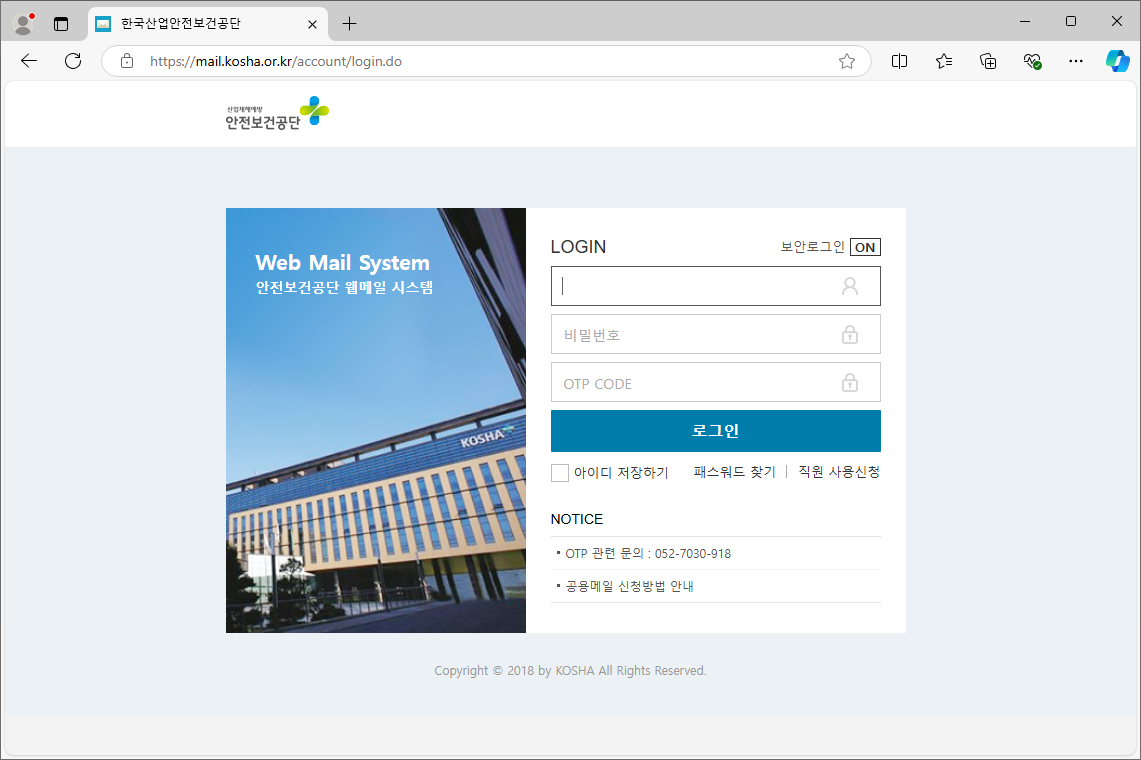Screen dimensions: 1141x760
Task: Click the browser profile avatar icon
Action: [x=22, y=21]
